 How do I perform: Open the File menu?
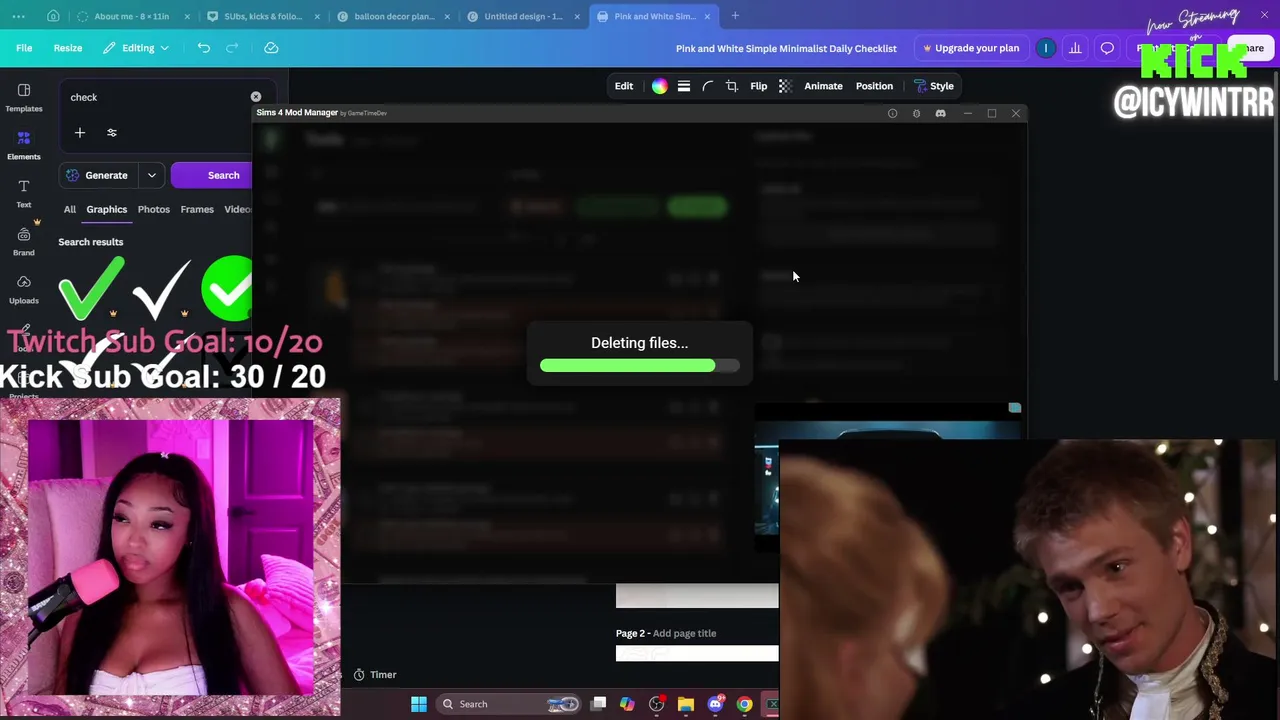click(x=24, y=48)
